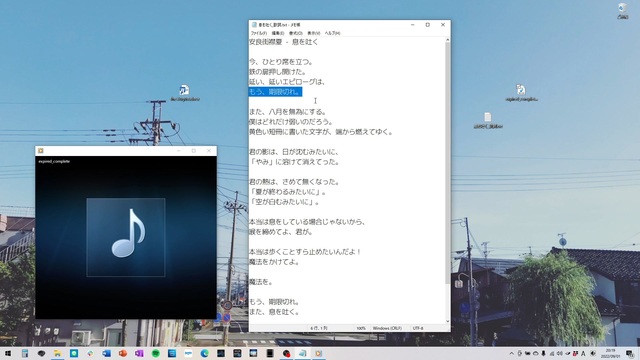This screenshot has width=640, height=360.
Task: Expand the hidden system tray icons chevron
Action: [511, 353]
